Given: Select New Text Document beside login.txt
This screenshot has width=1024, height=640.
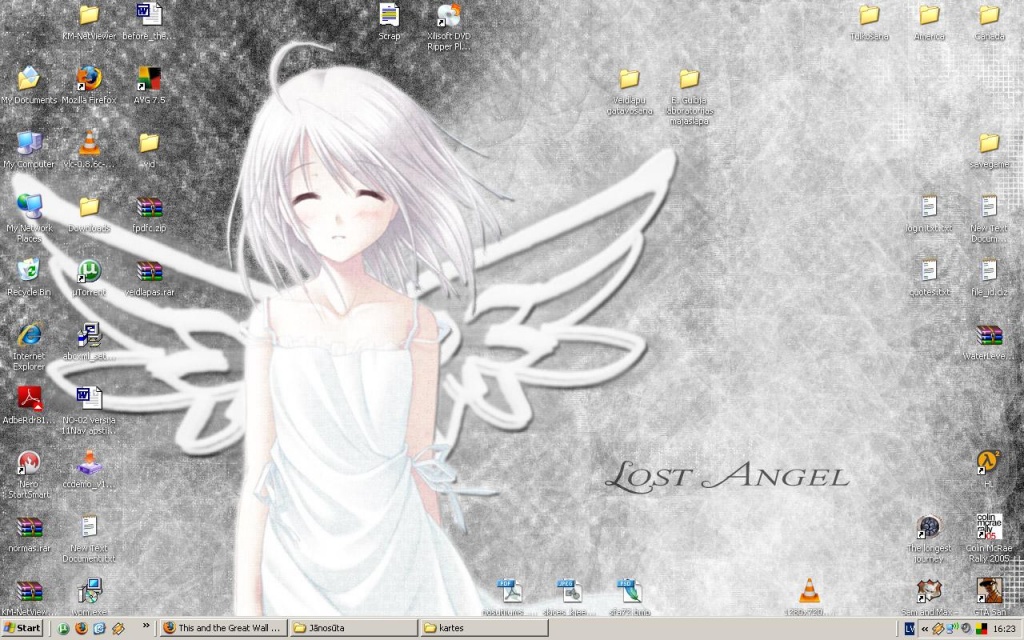Looking at the screenshot, I should tap(989, 218).
